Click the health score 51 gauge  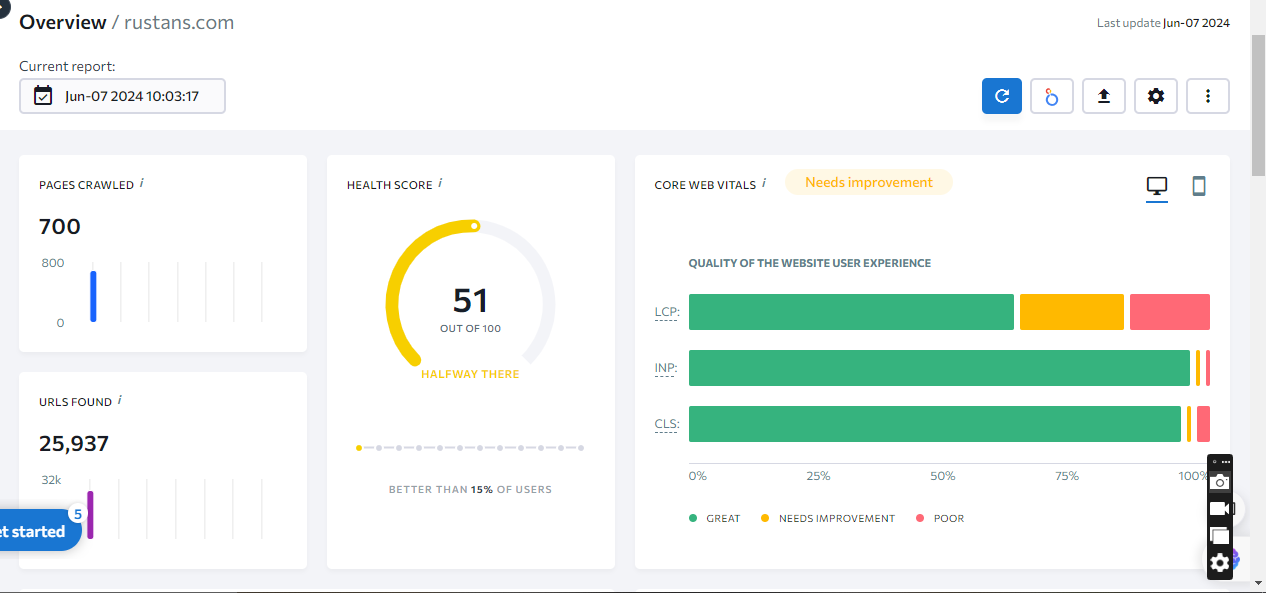click(471, 300)
